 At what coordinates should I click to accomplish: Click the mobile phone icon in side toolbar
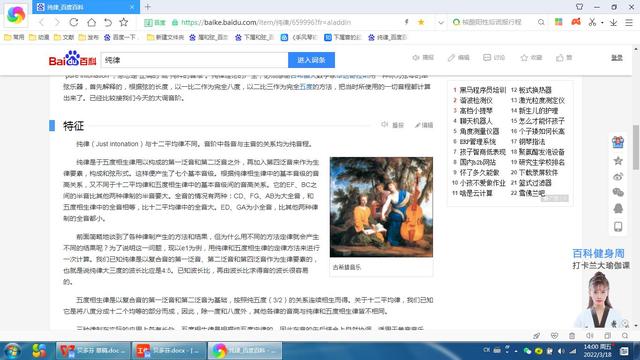click(618, 227)
